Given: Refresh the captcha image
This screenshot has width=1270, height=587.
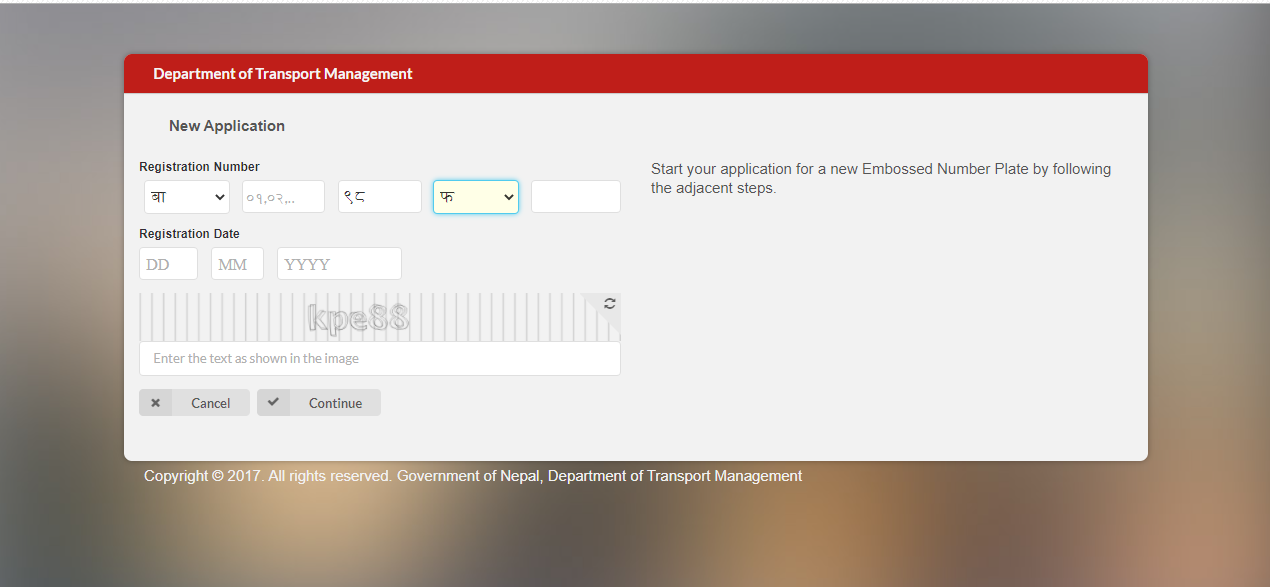Looking at the screenshot, I should [x=609, y=304].
